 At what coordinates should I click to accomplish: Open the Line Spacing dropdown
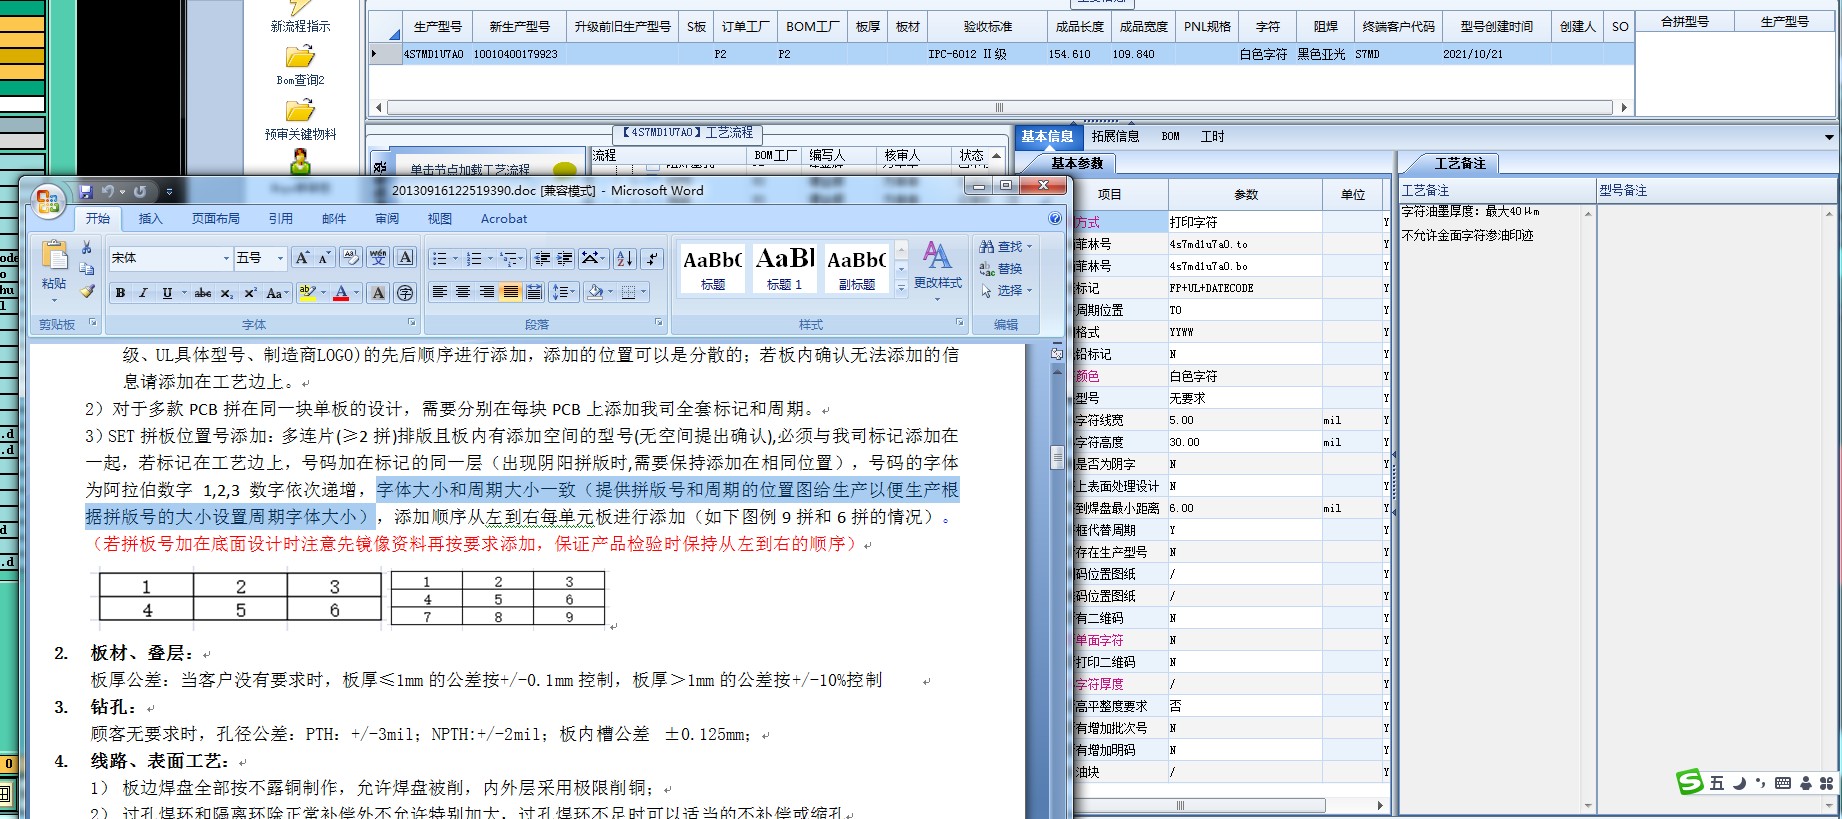click(x=564, y=292)
